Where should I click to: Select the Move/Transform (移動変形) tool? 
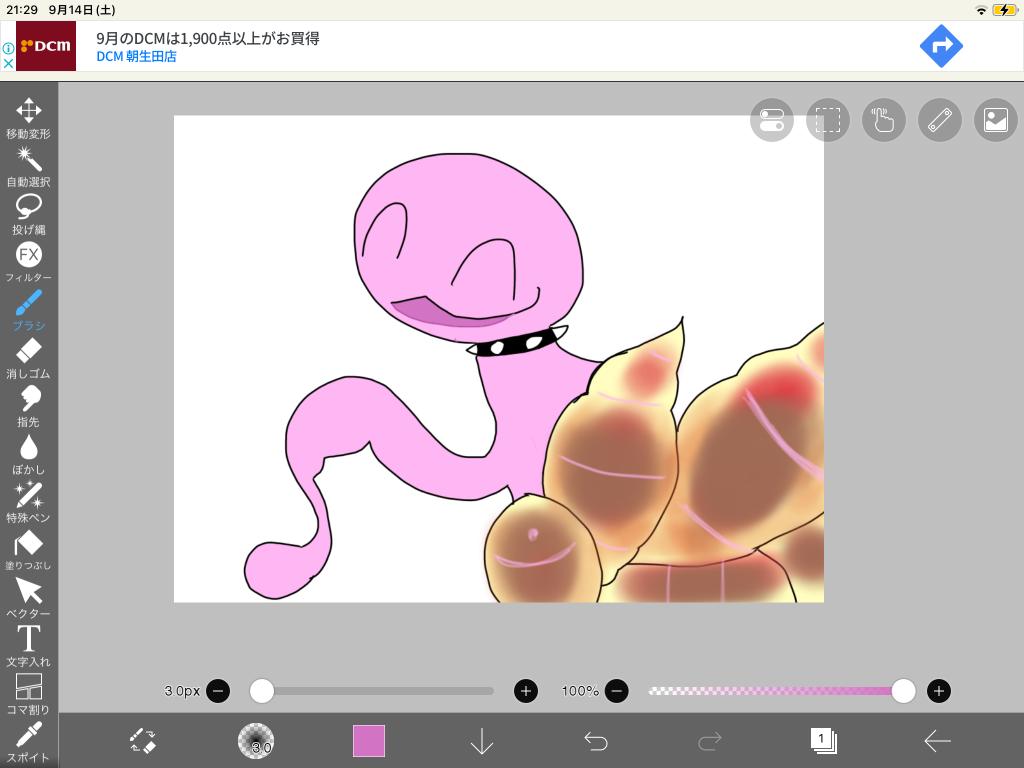(x=28, y=111)
